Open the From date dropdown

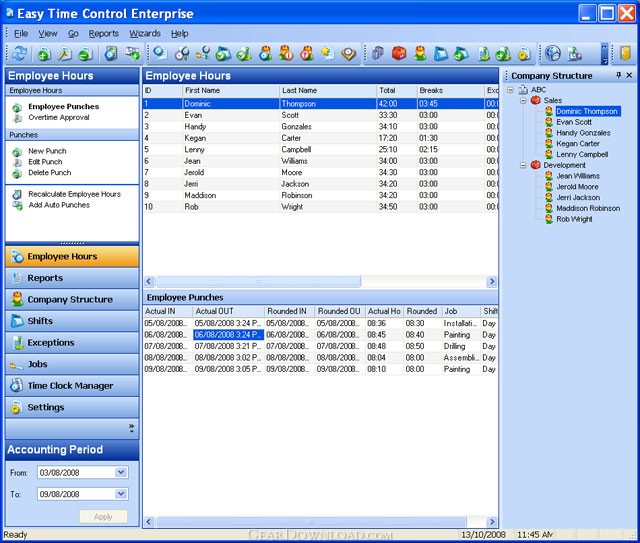point(121,472)
